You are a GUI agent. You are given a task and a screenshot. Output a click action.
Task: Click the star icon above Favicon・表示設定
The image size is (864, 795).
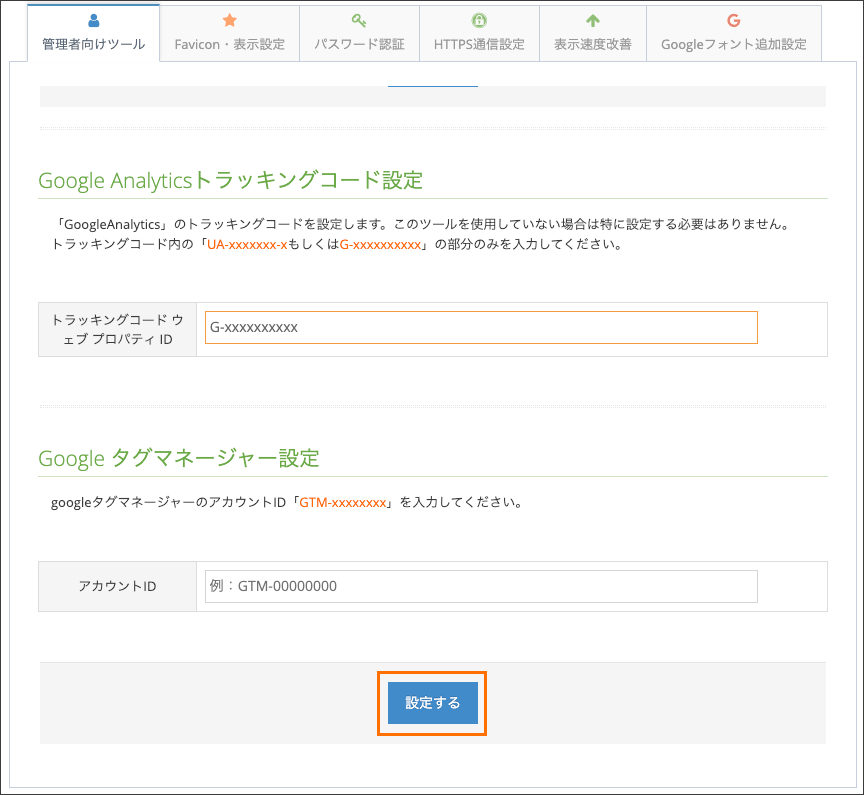[230, 21]
